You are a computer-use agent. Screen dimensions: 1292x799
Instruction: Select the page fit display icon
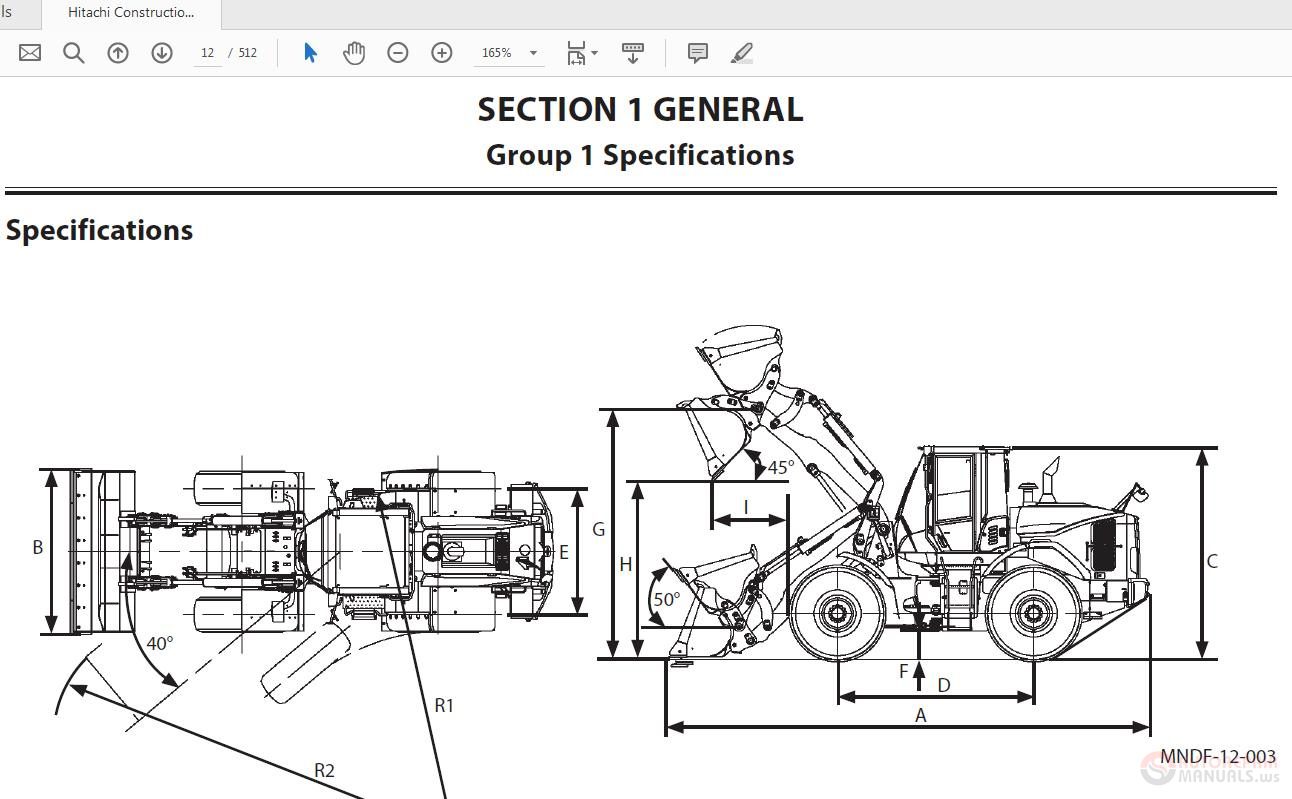(575, 52)
